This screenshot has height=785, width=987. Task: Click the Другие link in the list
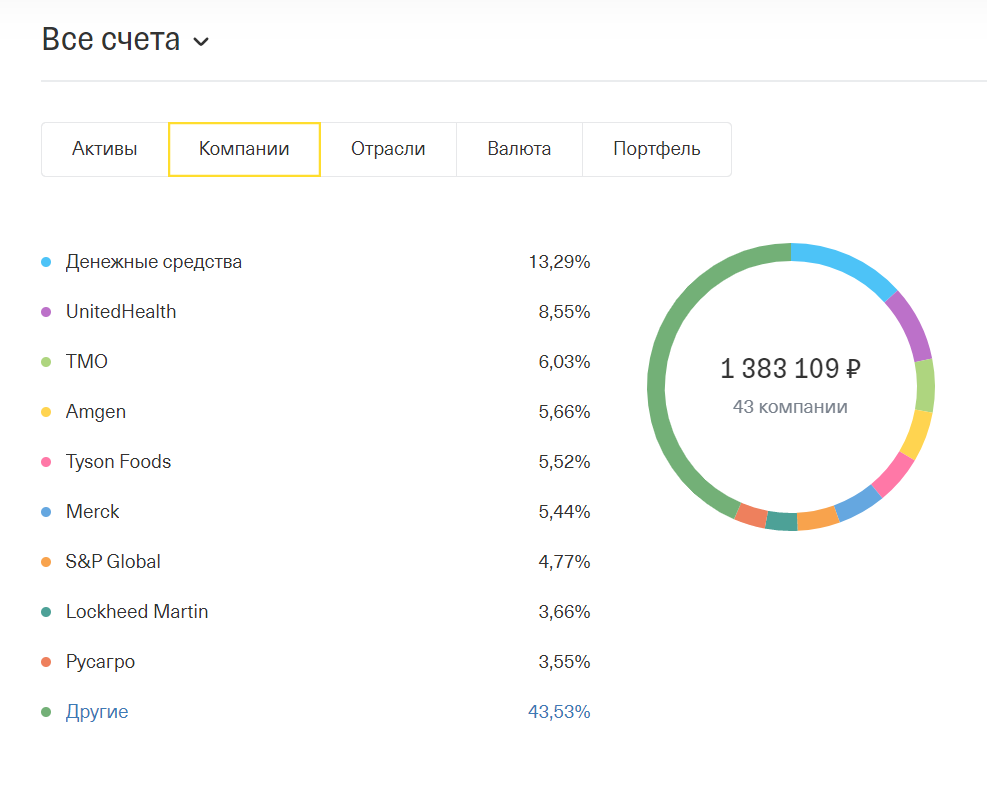pyautogui.click(x=97, y=712)
